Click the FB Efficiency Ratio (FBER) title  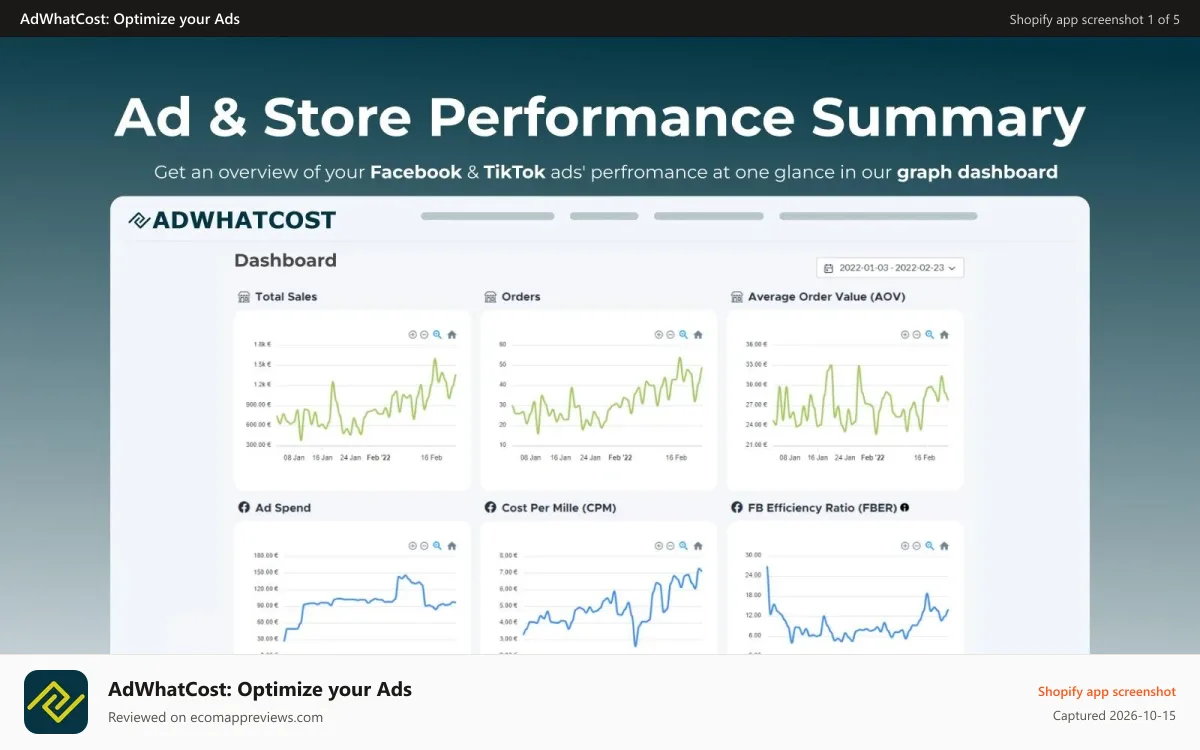click(822, 508)
